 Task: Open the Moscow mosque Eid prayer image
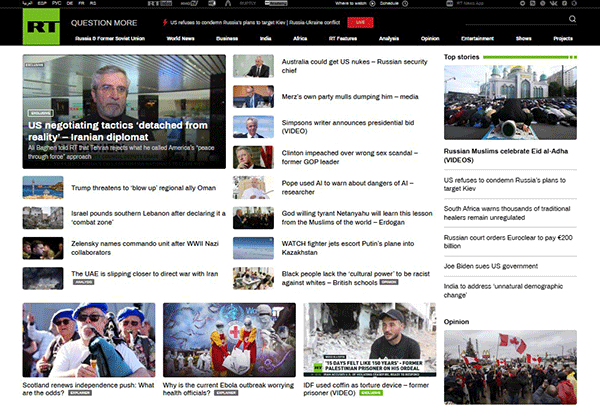pos(510,102)
